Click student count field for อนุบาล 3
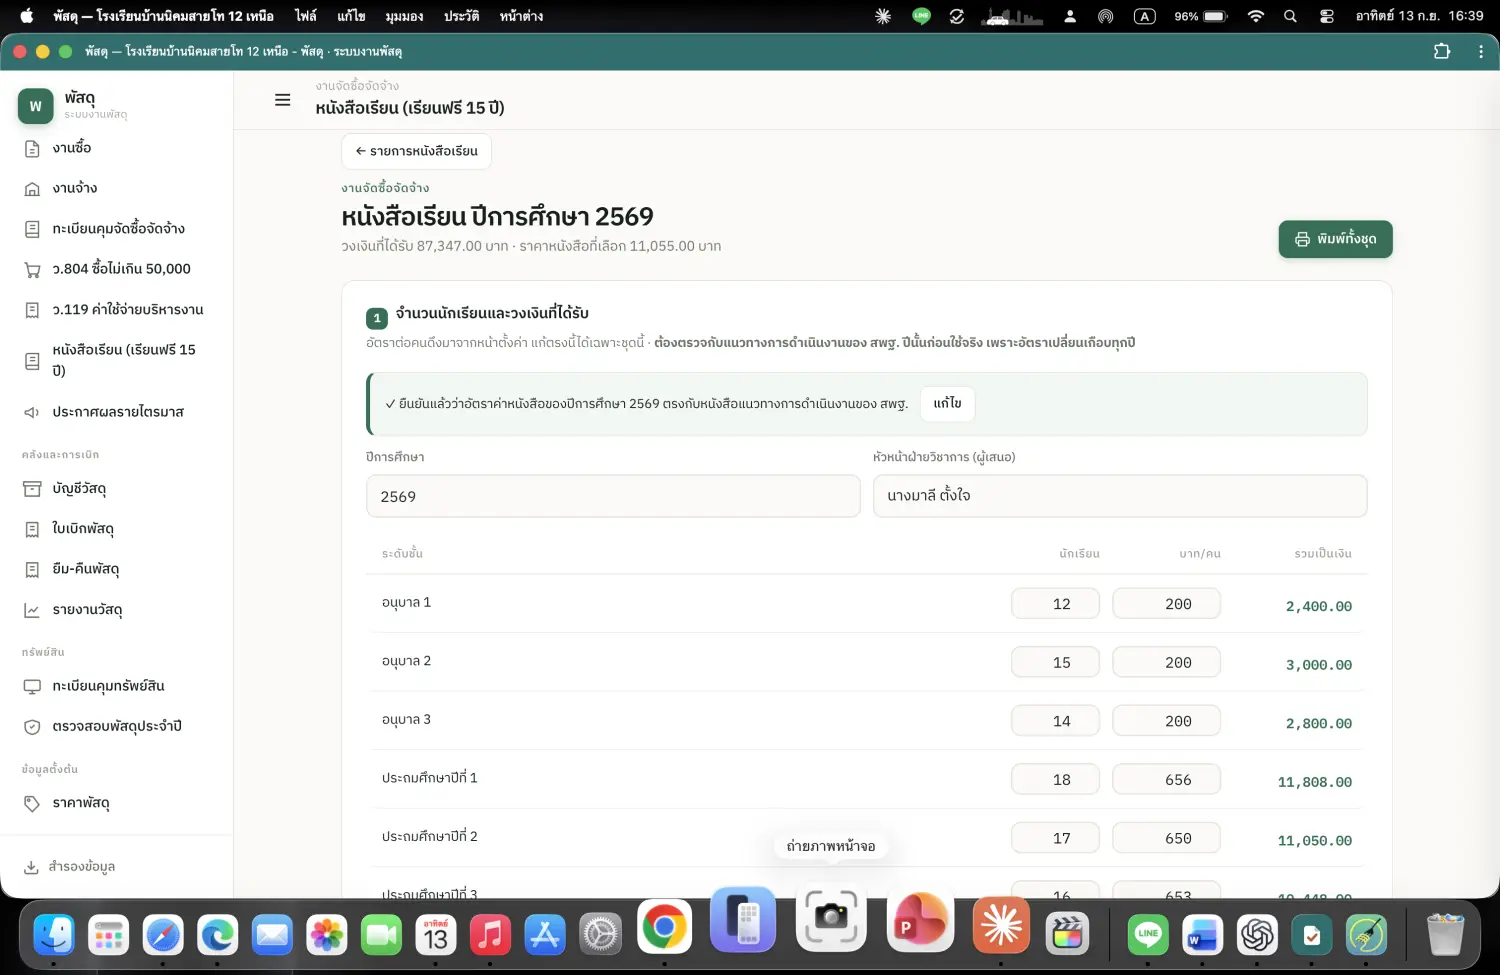Screen dimensions: 1500x975 pyautogui.click(x=1055, y=721)
